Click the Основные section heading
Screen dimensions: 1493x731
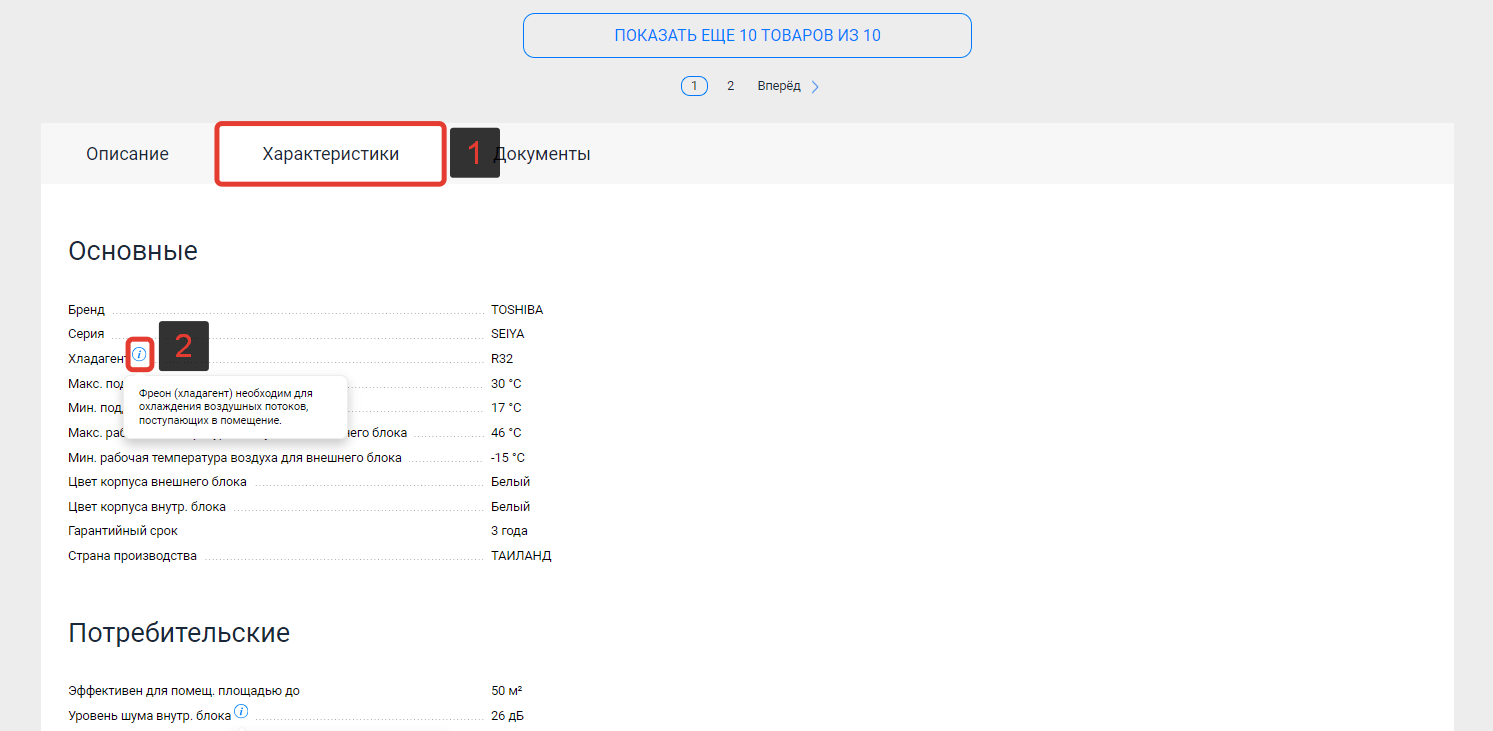133,251
